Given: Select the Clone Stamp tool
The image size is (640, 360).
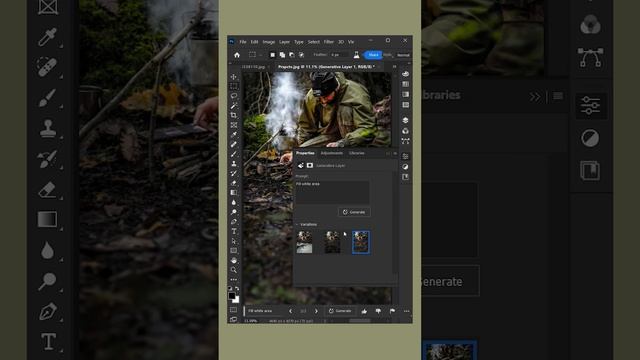Looking at the screenshot, I should click(x=234, y=164).
